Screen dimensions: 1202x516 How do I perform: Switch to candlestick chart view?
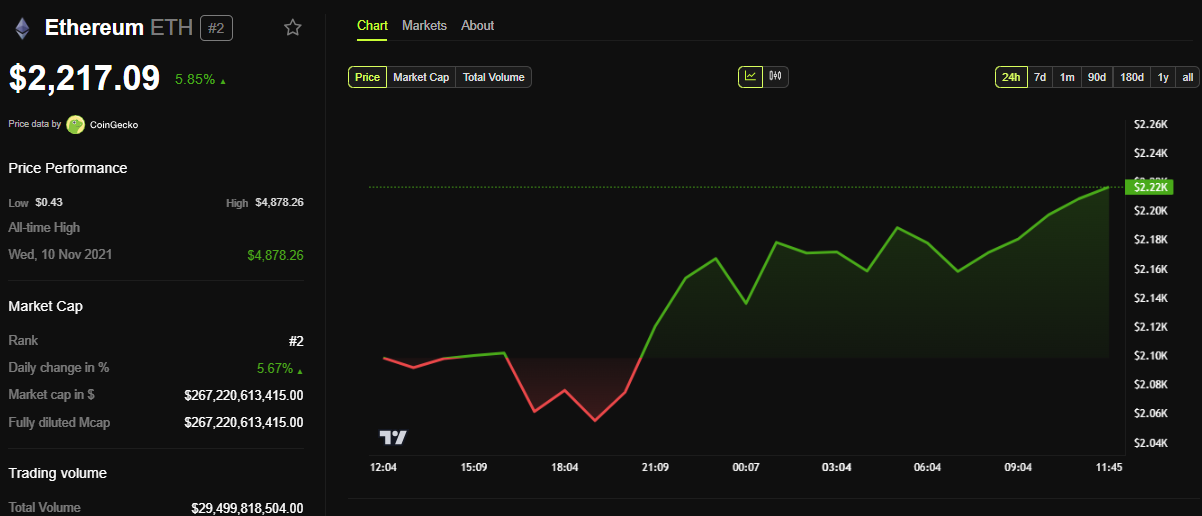pyautogui.click(x=776, y=76)
